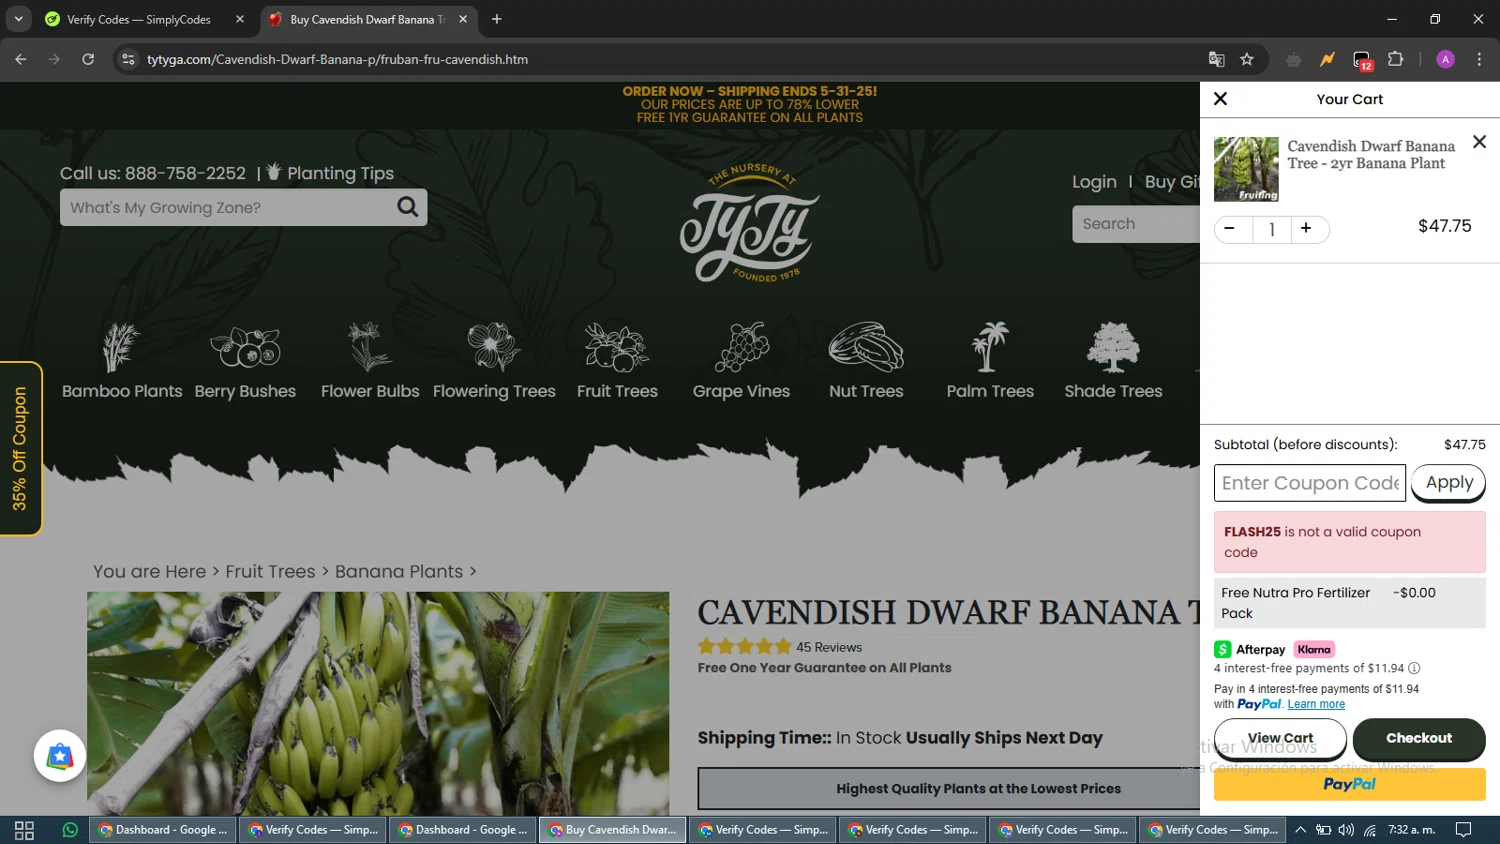The width and height of the screenshot is (1500, 844).
Task: Click the growing zone search magnifier
Action: (x=408, y=207)
